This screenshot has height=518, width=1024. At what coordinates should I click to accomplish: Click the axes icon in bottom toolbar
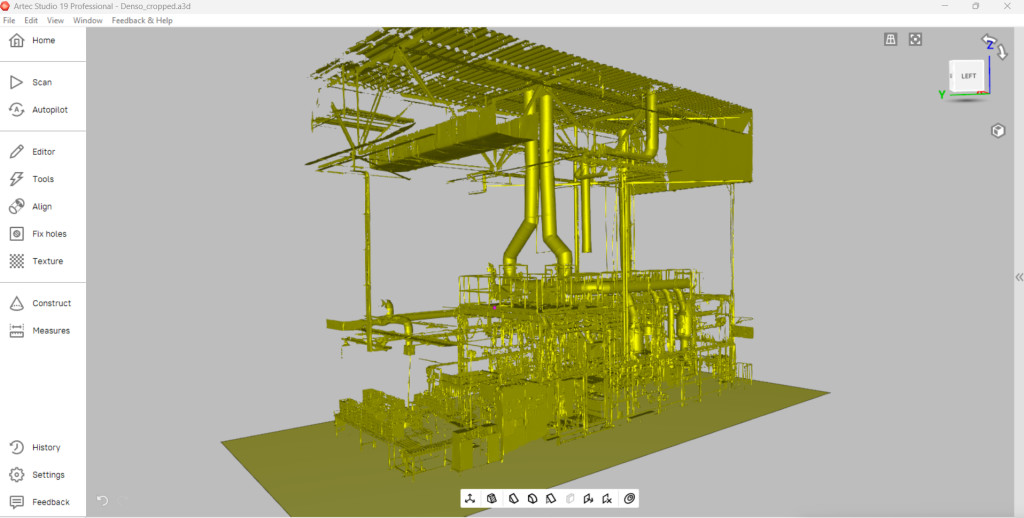click(x=470, y=498)
